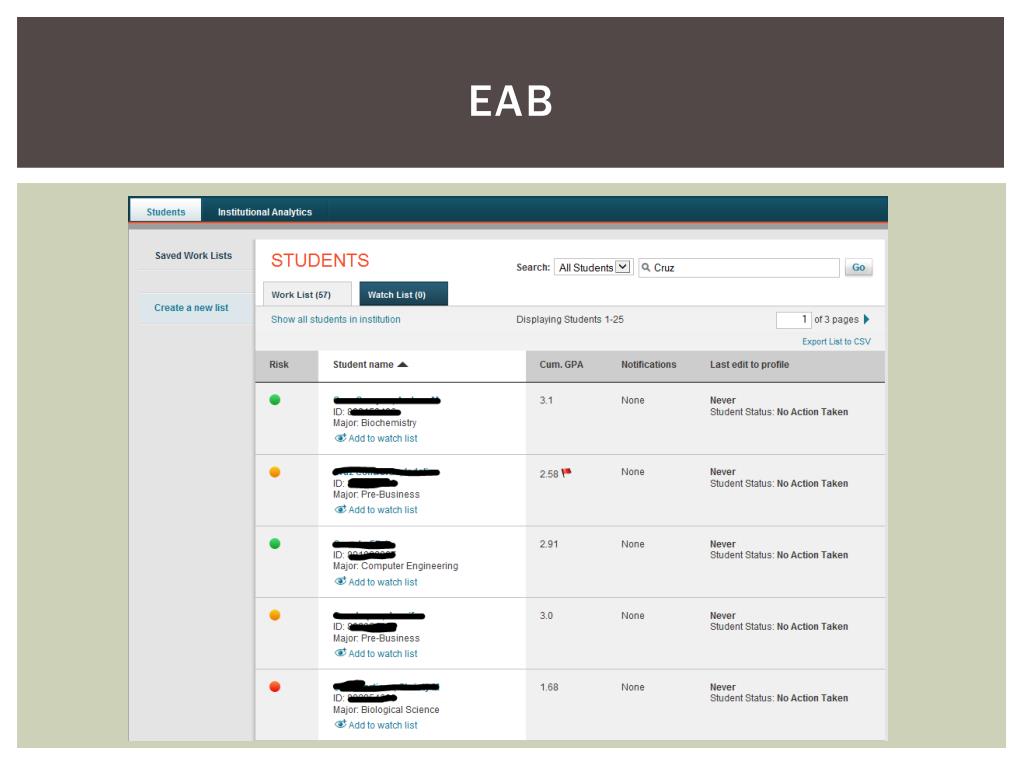Click the Notifications column header
The width and height of the screenshot is (1024, 768).
[x=648, y=364]
